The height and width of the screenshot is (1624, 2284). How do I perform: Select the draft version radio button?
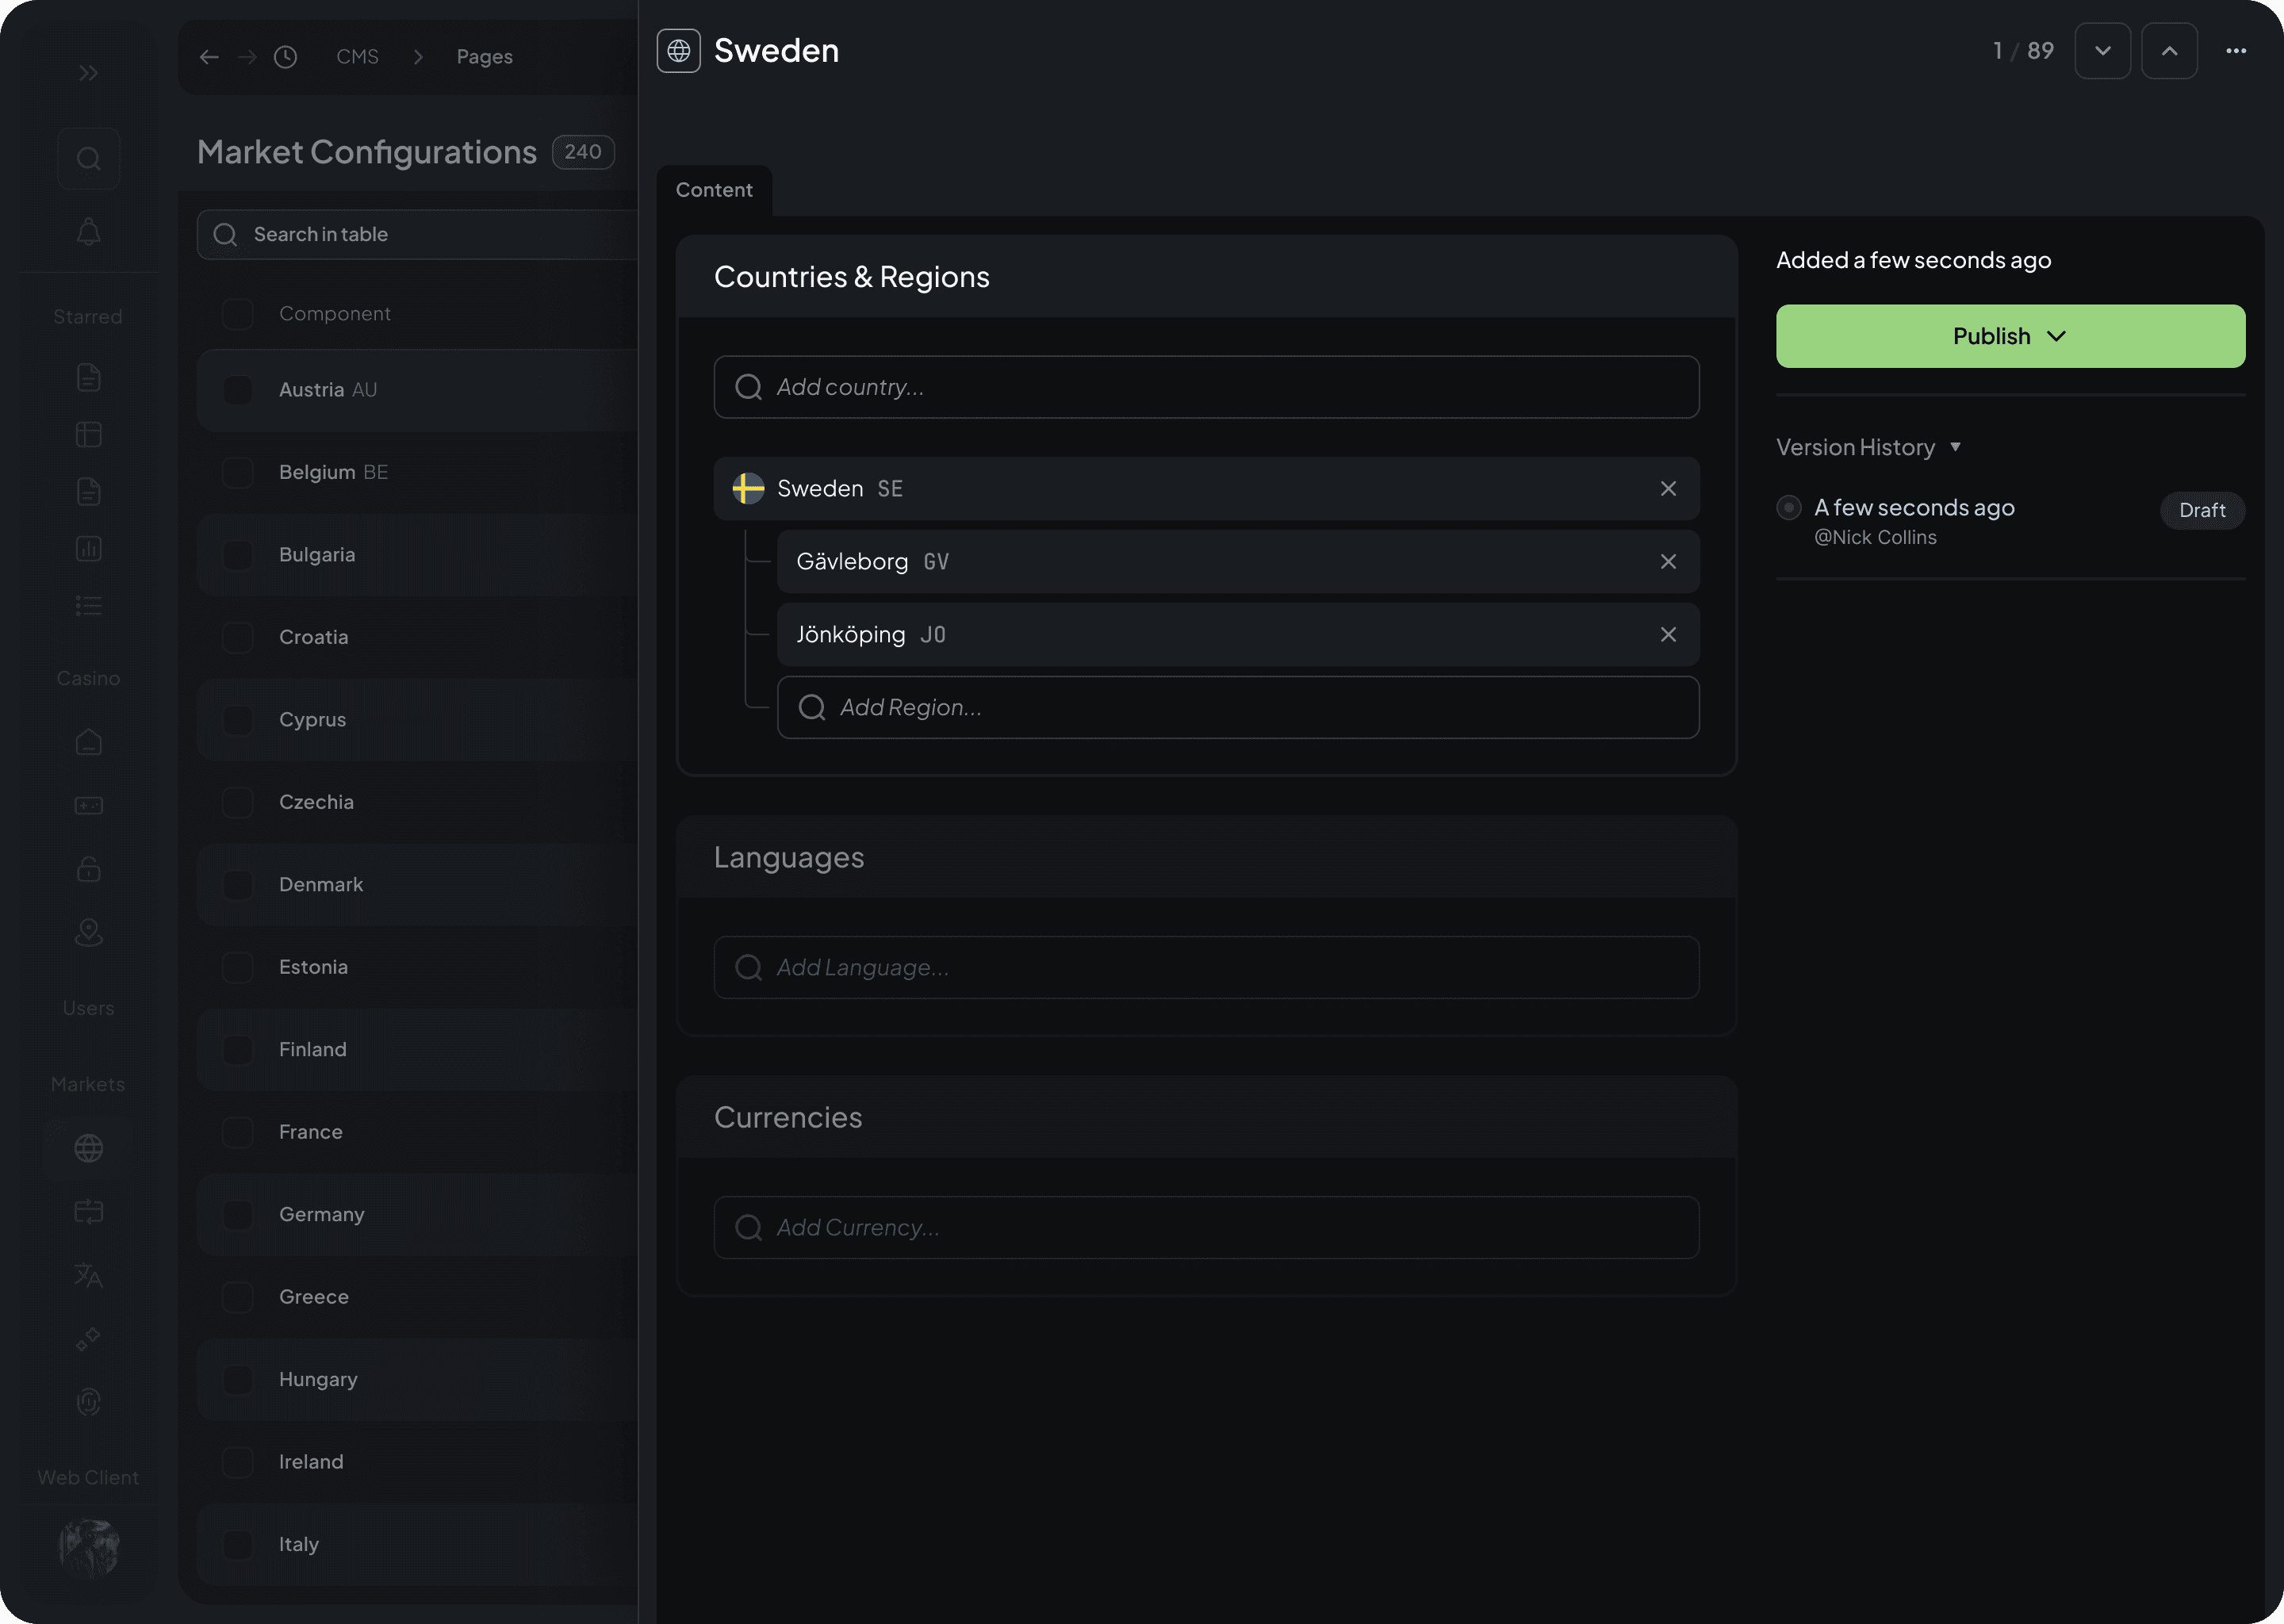pyautogui.click(x=1788, y=508)
